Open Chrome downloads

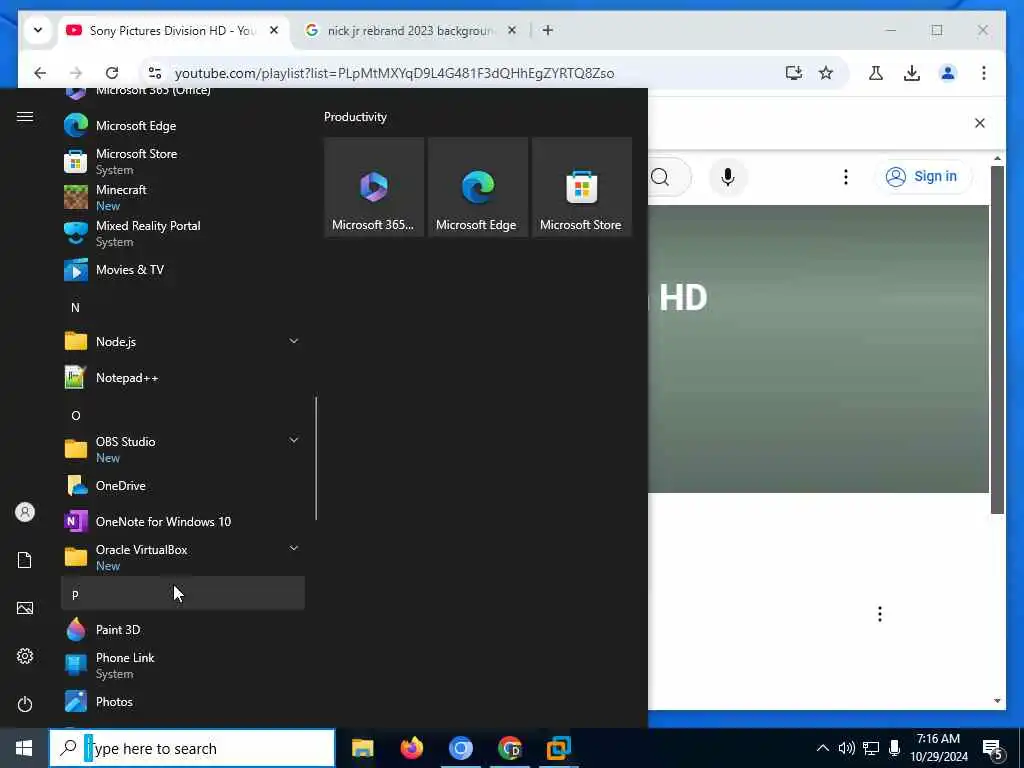912,73
